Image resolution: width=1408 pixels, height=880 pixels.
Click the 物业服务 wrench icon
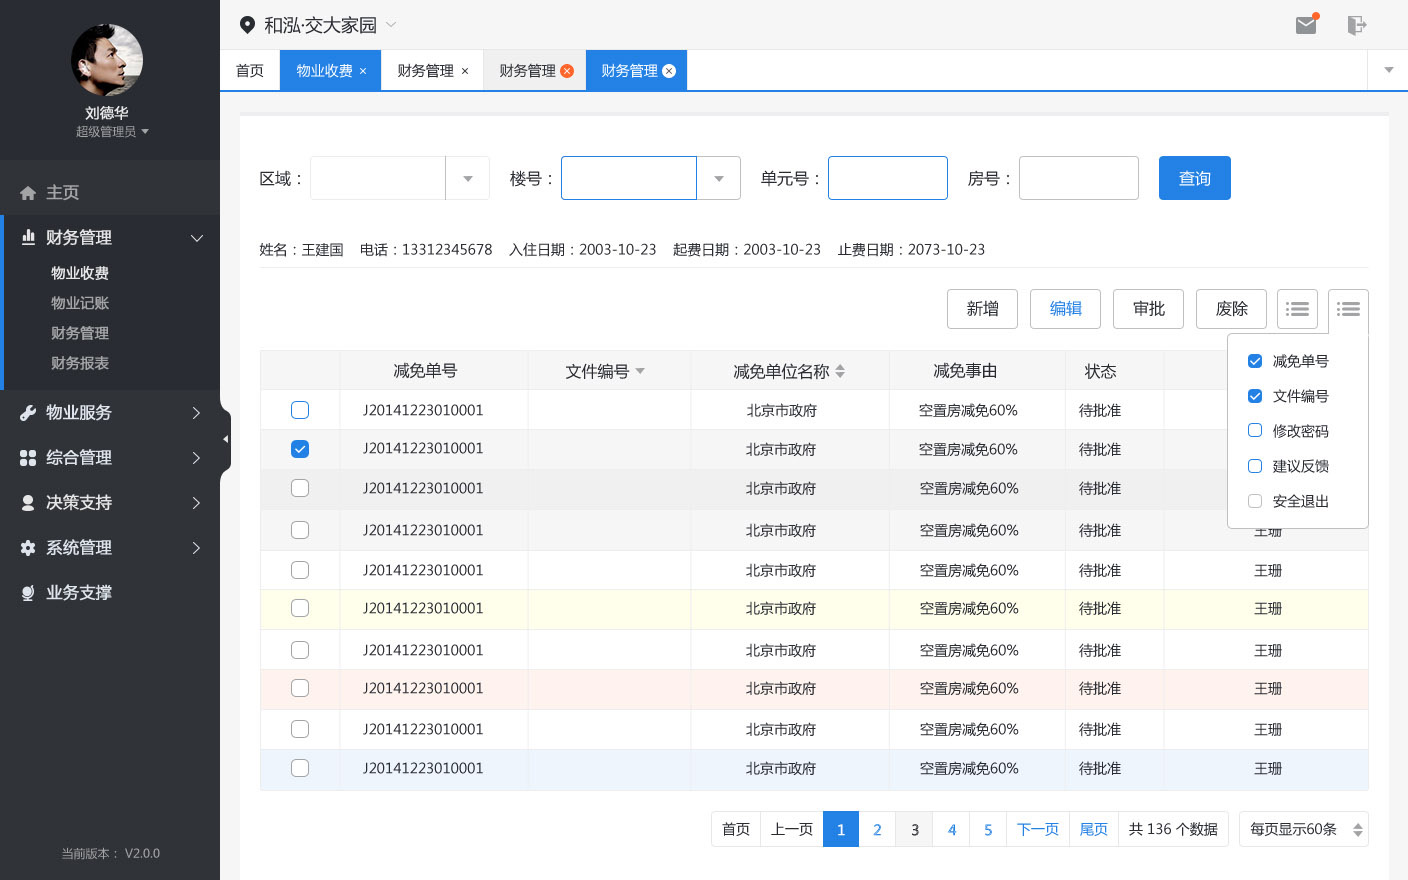coord(28,412)
